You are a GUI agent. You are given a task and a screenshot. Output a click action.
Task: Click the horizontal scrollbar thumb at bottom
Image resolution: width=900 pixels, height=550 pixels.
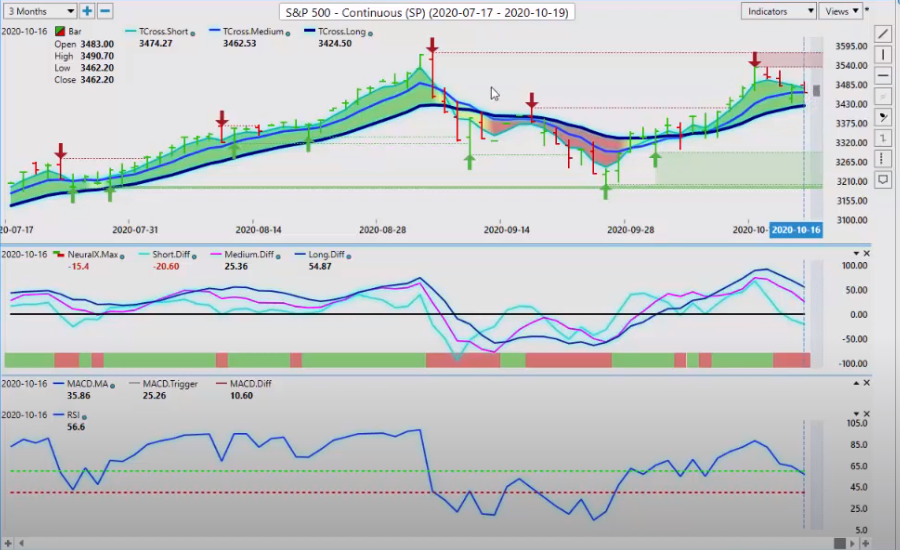(840, 543)
